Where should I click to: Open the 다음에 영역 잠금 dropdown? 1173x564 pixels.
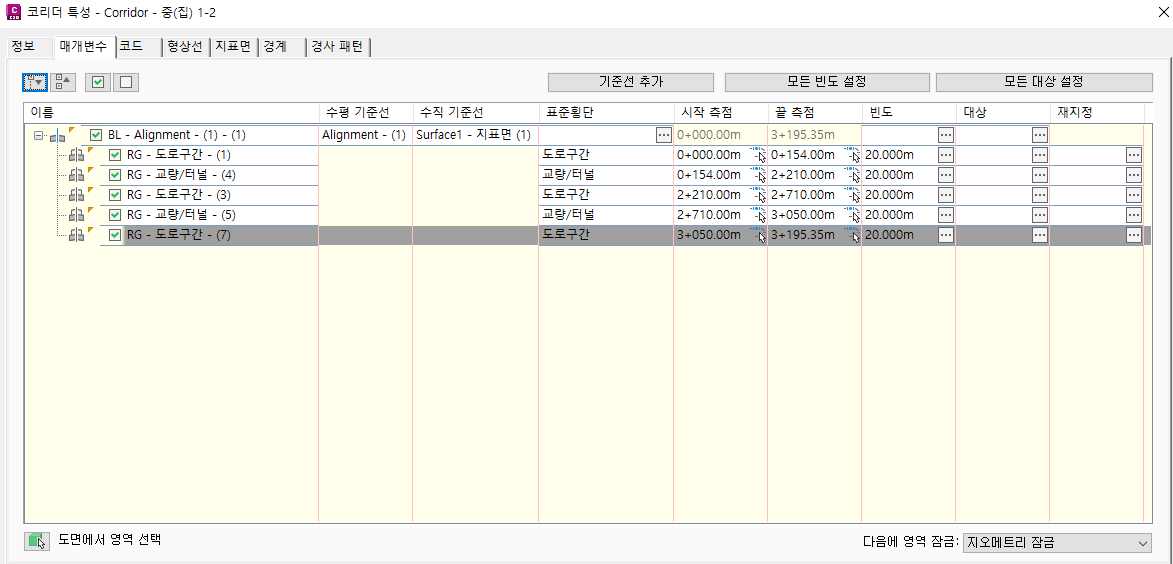pyautogui.click(x=1057, y=542)
